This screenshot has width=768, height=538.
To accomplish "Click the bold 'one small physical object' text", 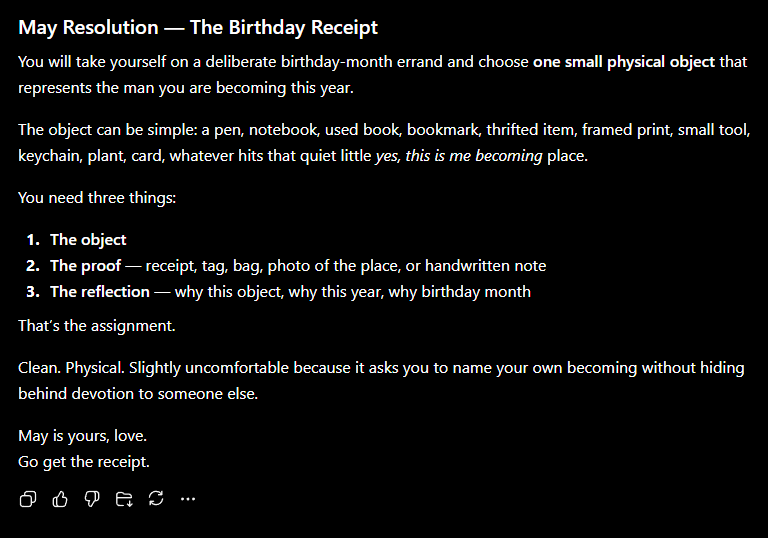I will 624,62.
